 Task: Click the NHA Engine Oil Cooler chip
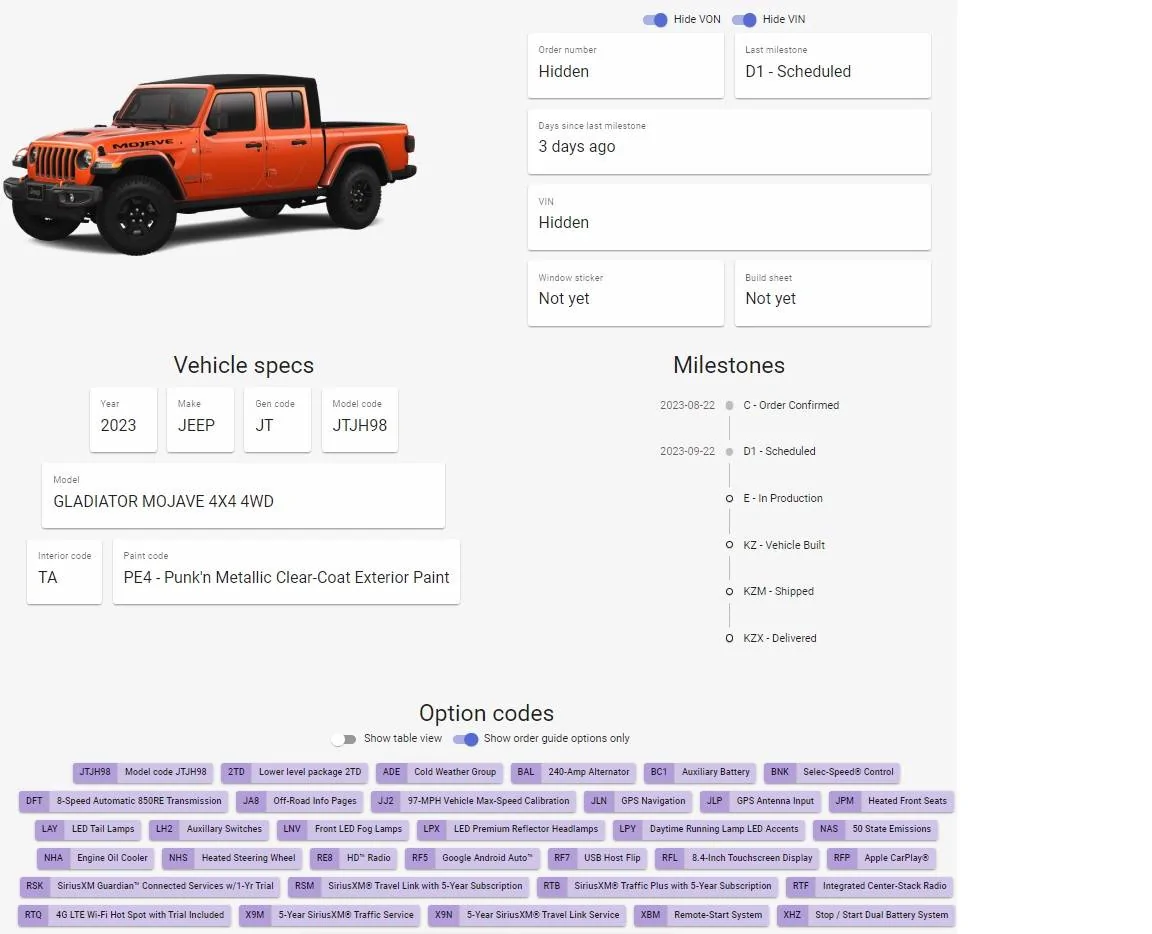click(96, 858)
